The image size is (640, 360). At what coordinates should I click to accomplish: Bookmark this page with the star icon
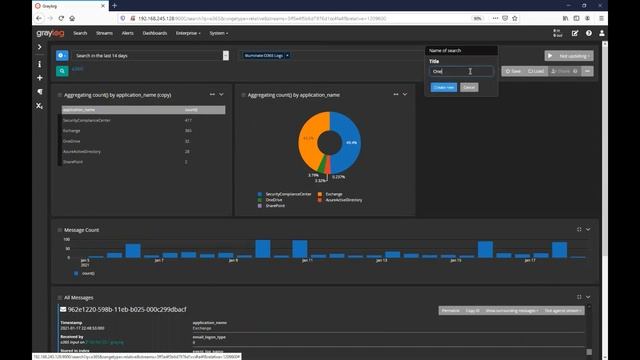point(515,18)
